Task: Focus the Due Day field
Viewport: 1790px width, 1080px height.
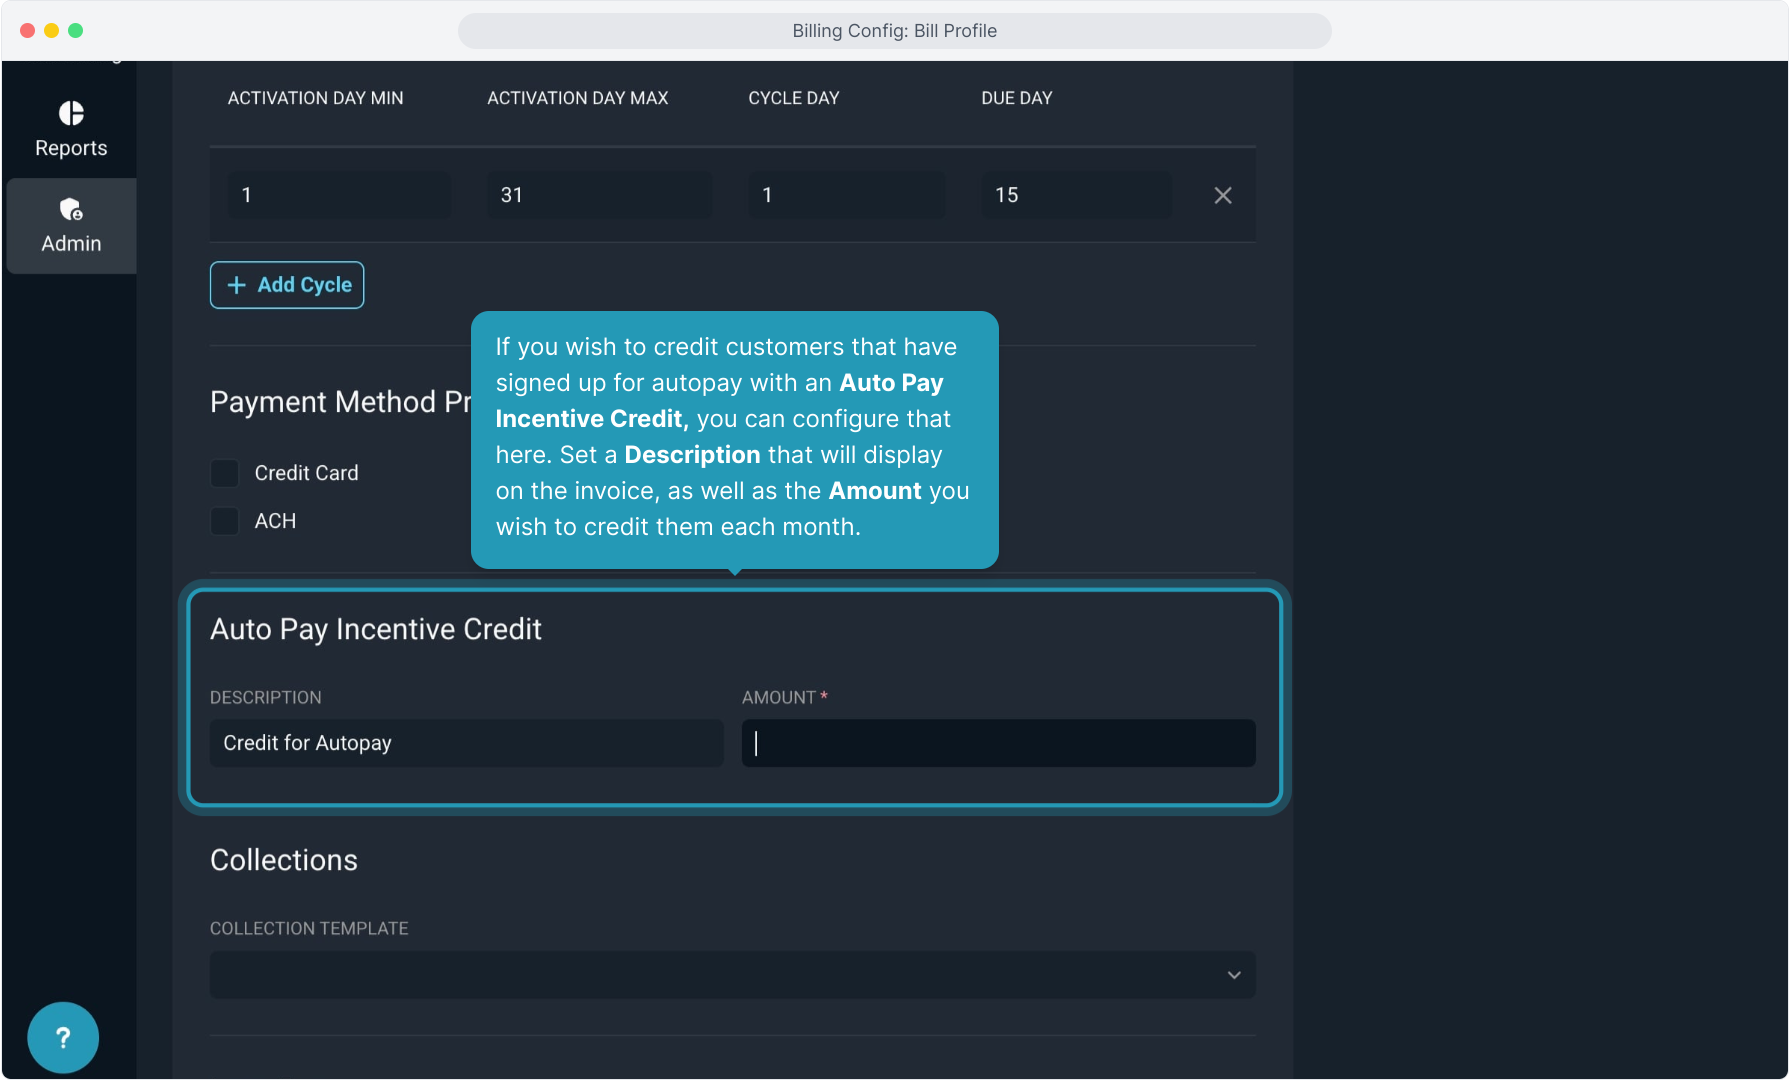Action: tap(1076, 195)
